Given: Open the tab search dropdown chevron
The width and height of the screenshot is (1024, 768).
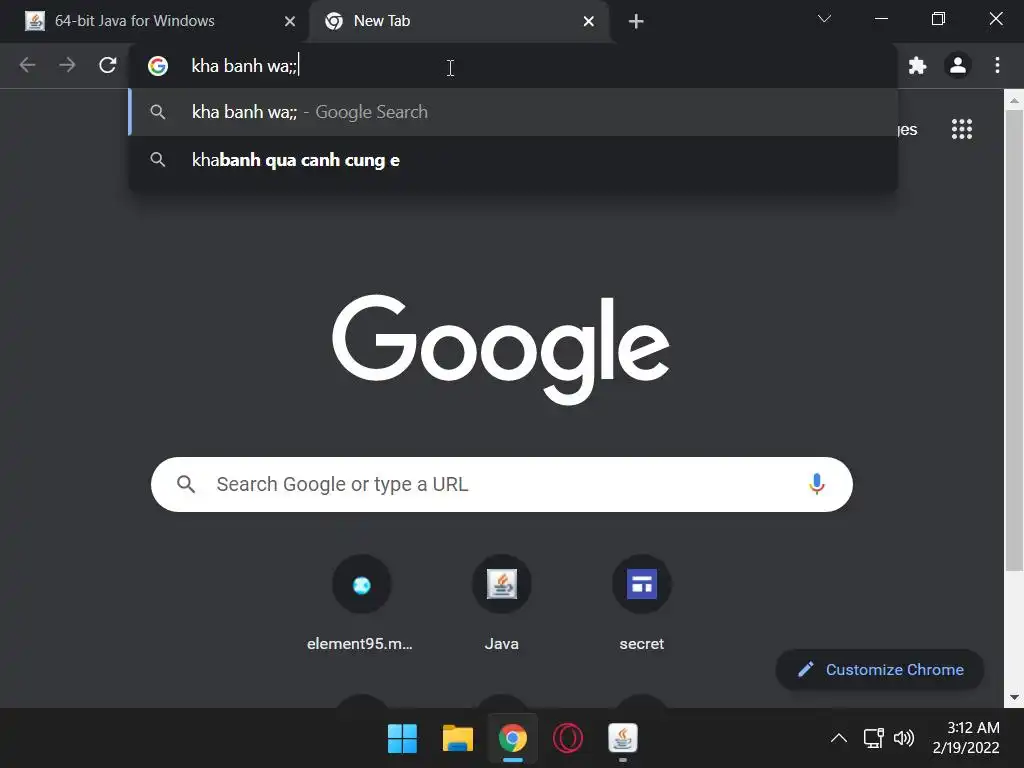Looking at the screenshot, I should coord(824,18).
